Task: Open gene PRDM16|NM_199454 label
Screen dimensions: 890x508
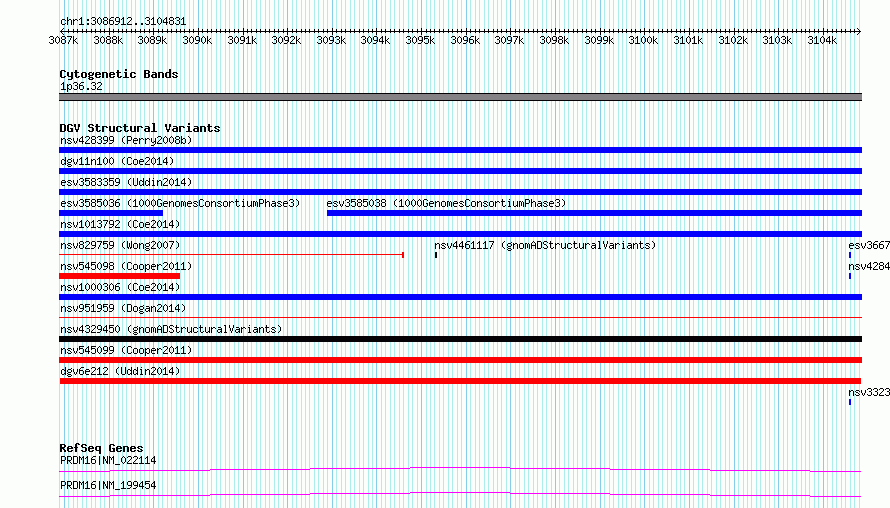Action: click(108, 485)
